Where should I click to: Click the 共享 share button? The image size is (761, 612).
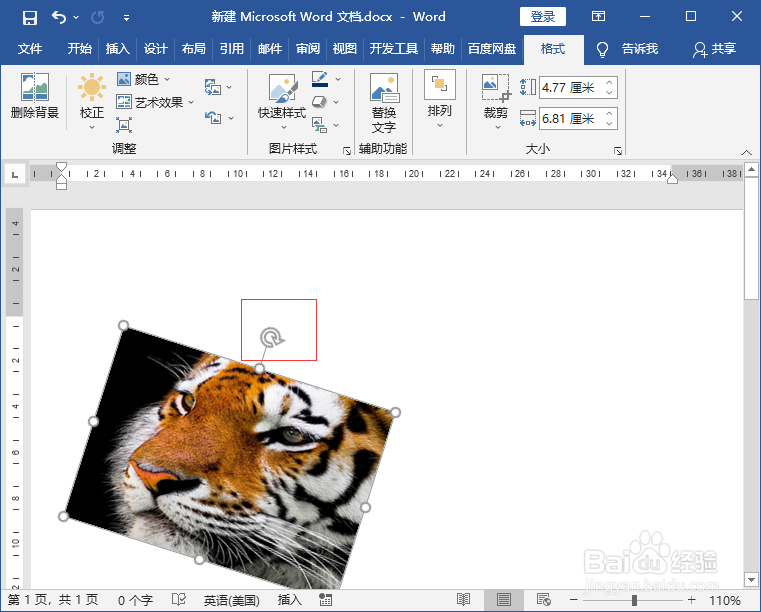(714, 49)
